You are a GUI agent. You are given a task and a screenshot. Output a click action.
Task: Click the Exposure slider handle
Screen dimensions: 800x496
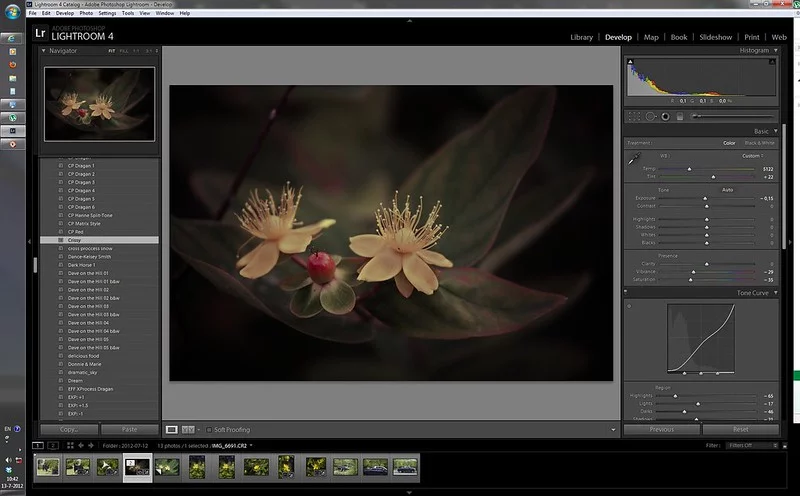click(x=705, y=199)
